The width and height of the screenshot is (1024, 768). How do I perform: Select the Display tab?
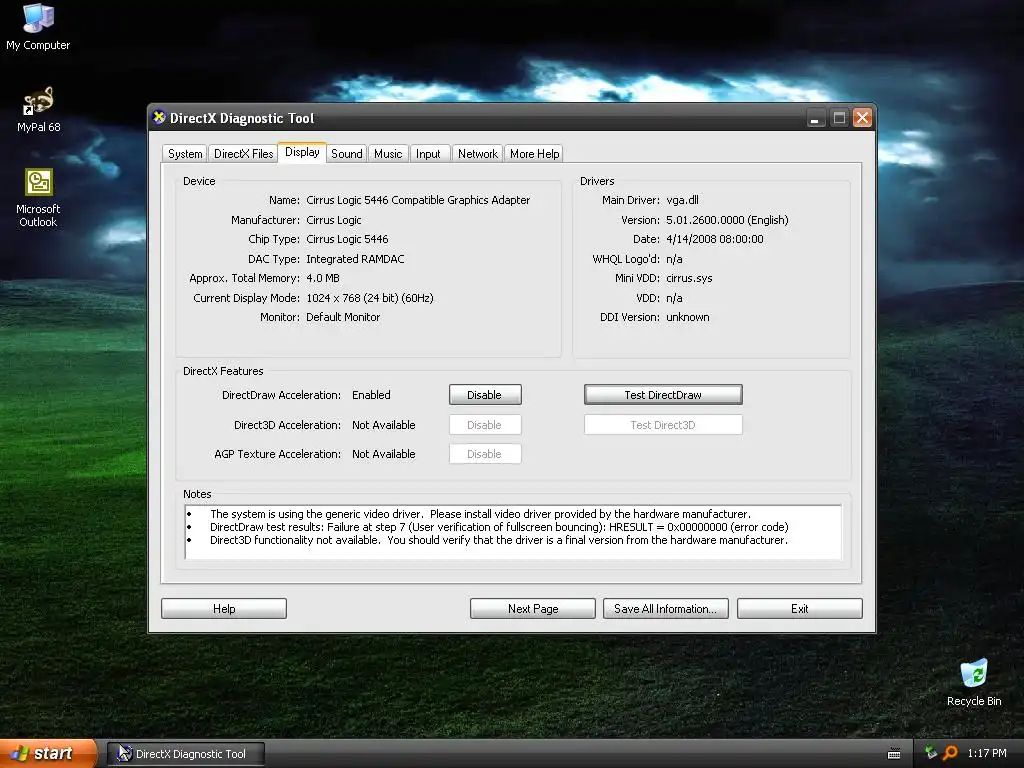click(x=302, y=152)
